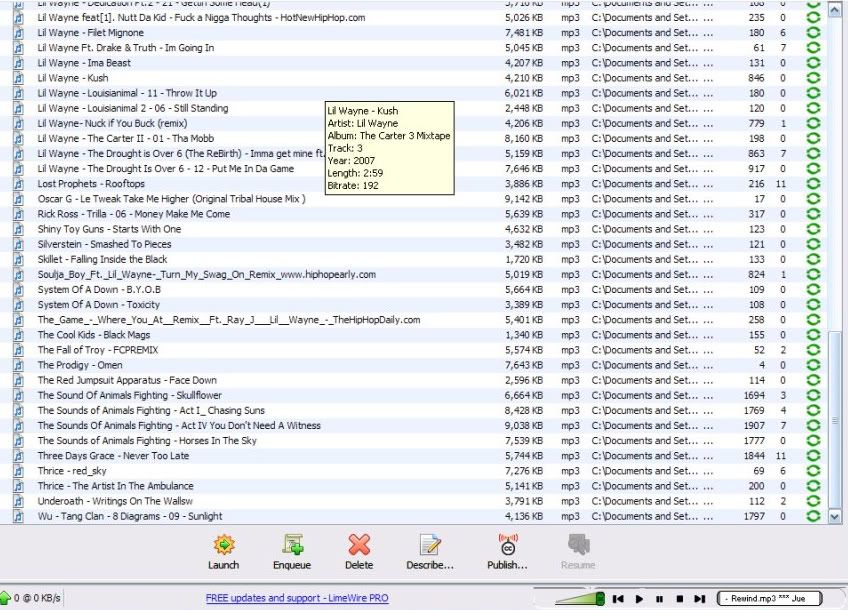Click the green connection status arrow icon

pos(6,598)
